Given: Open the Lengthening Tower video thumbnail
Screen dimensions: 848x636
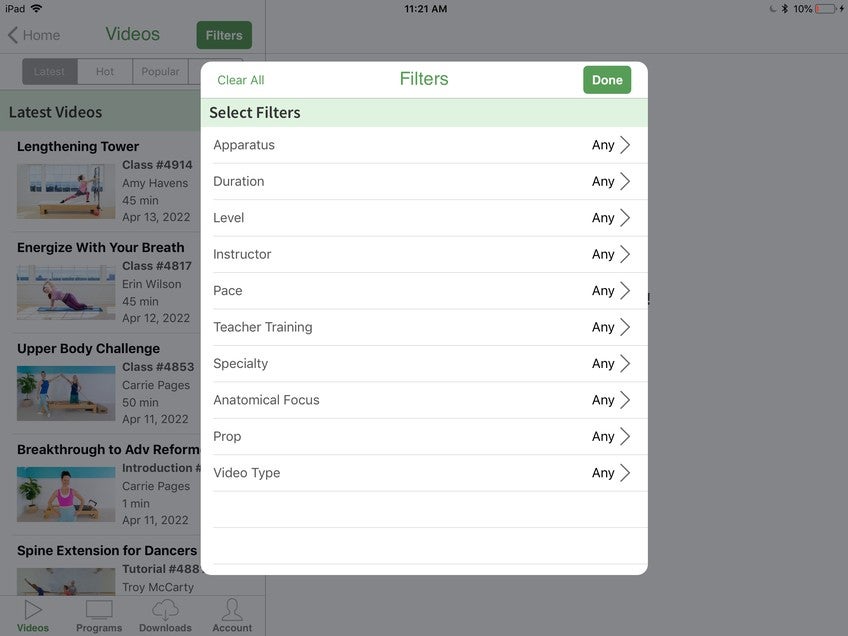Looking at the screenshot, I should click(66, 191).
